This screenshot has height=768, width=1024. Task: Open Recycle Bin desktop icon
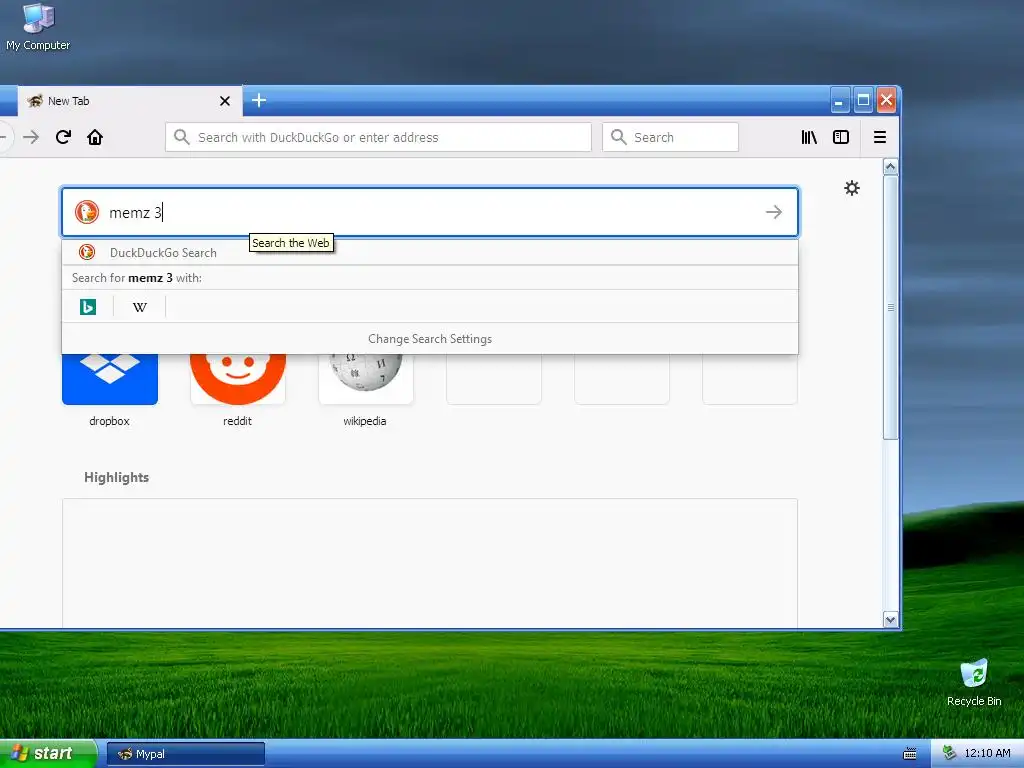(x=974, y=682)
